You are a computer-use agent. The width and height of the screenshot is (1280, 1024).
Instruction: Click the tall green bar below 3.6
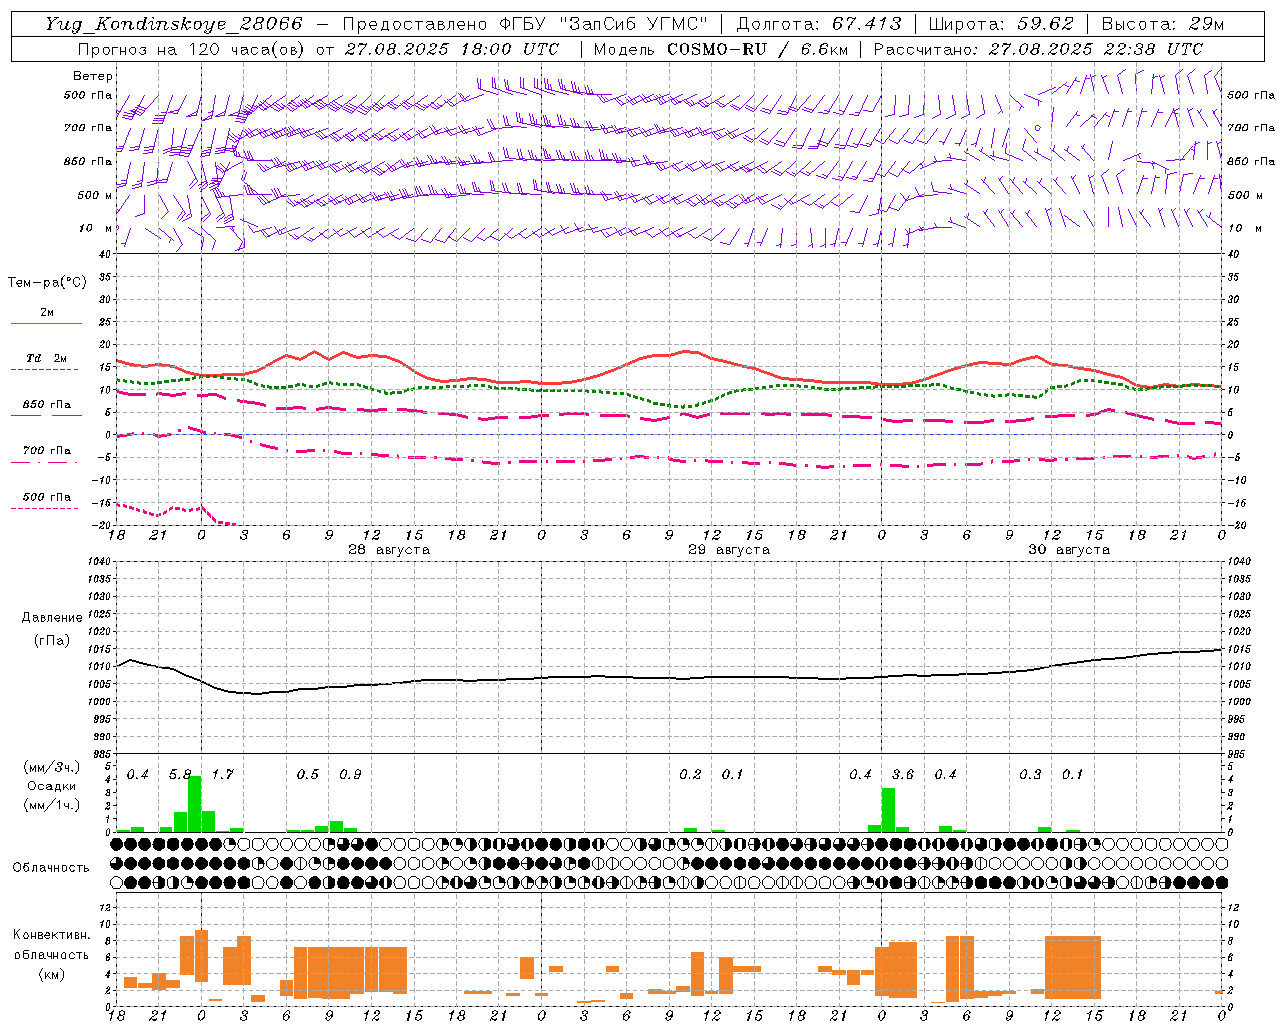click(888, 810)
